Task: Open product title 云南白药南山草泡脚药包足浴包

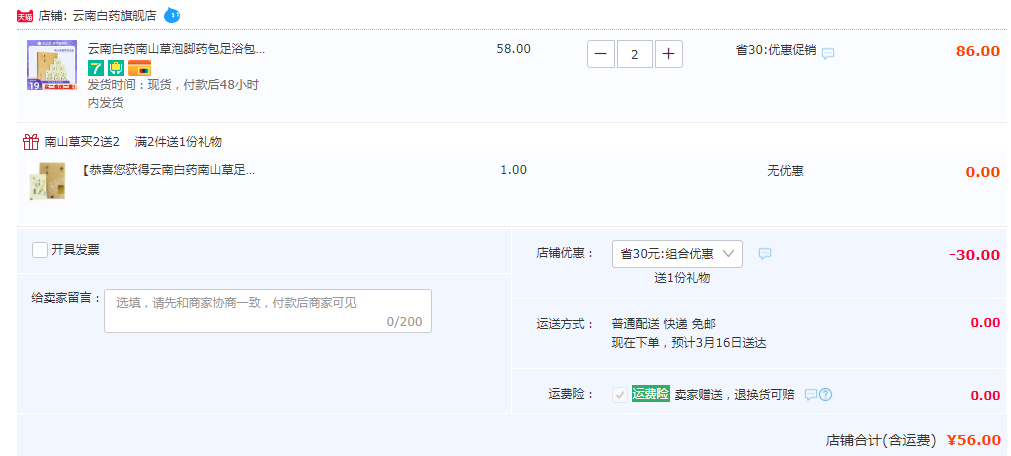Action: coord(176,49)
